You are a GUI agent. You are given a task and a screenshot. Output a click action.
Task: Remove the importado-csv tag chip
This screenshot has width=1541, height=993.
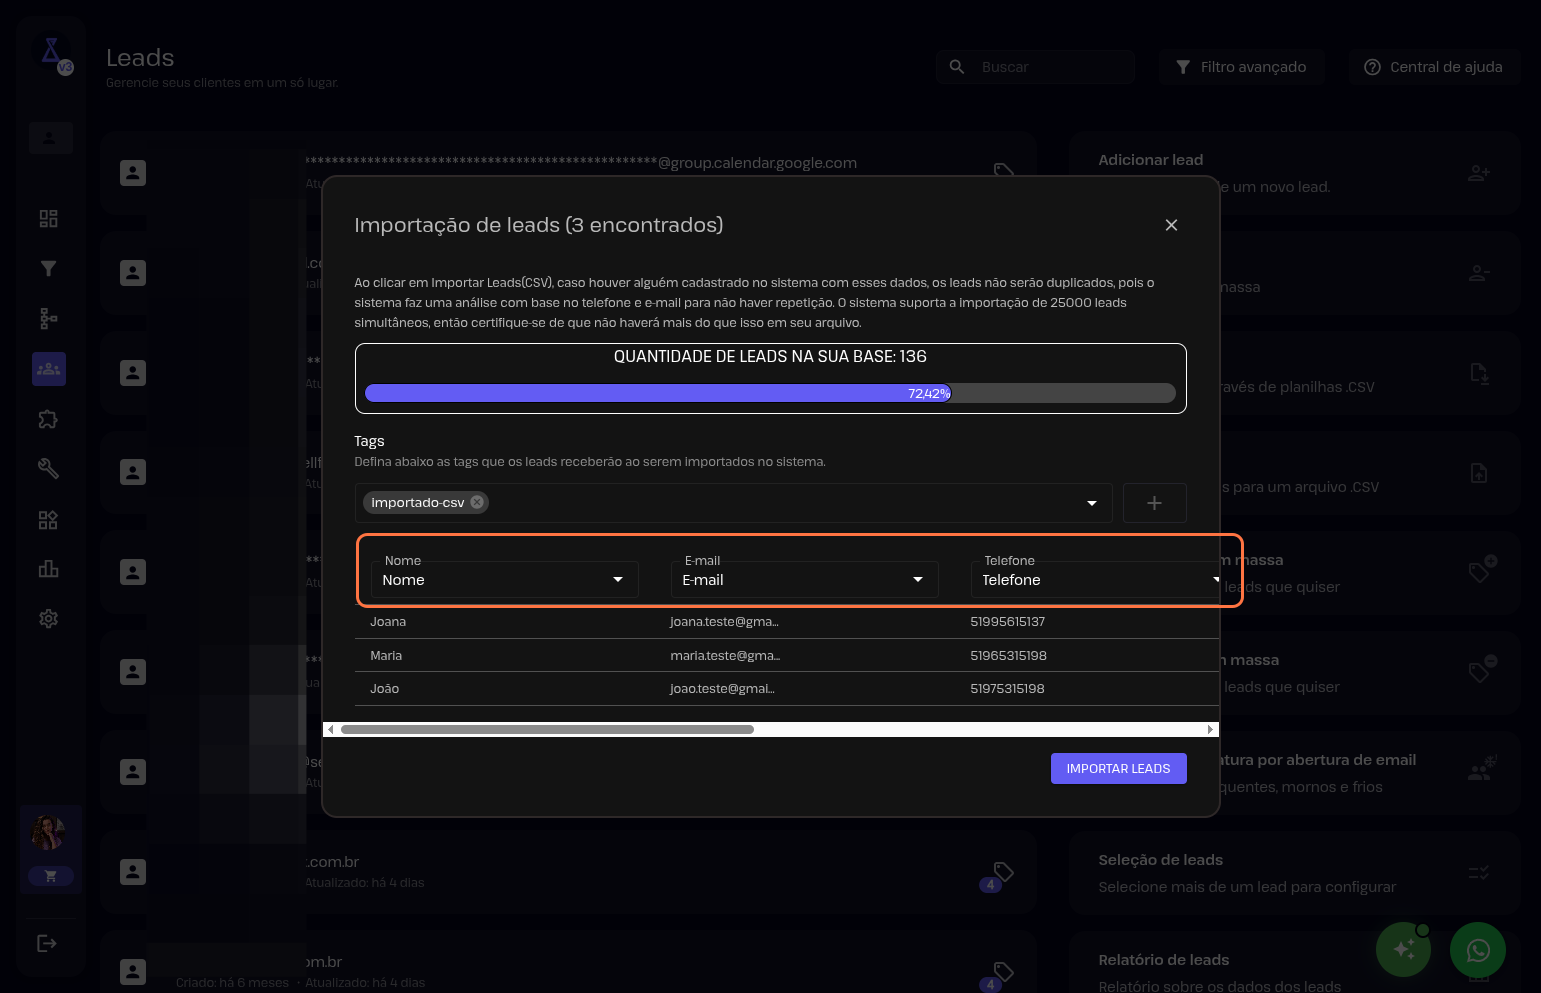coord(477,502)
